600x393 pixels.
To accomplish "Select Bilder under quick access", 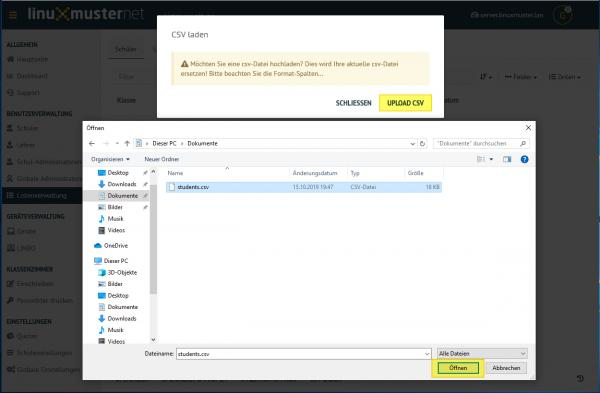I will pos(115,207).
